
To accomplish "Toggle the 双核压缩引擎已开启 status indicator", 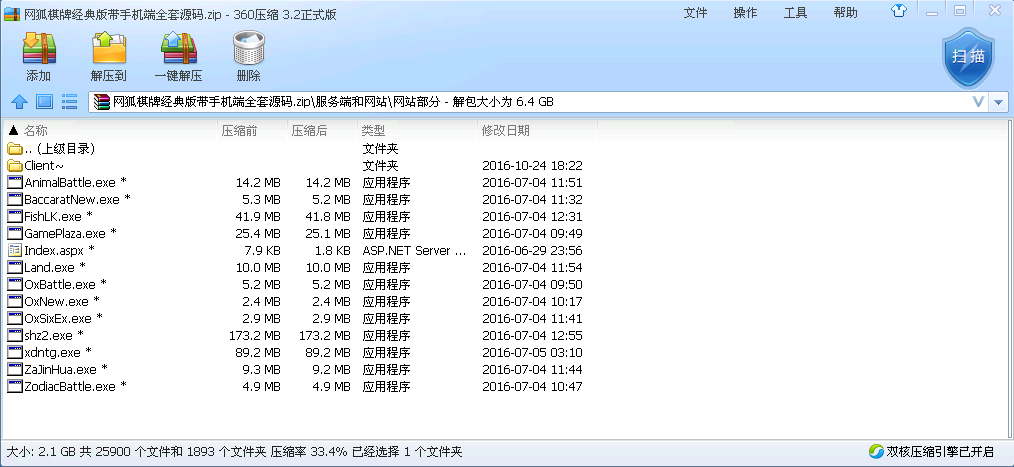I will [x=932, y=451].
